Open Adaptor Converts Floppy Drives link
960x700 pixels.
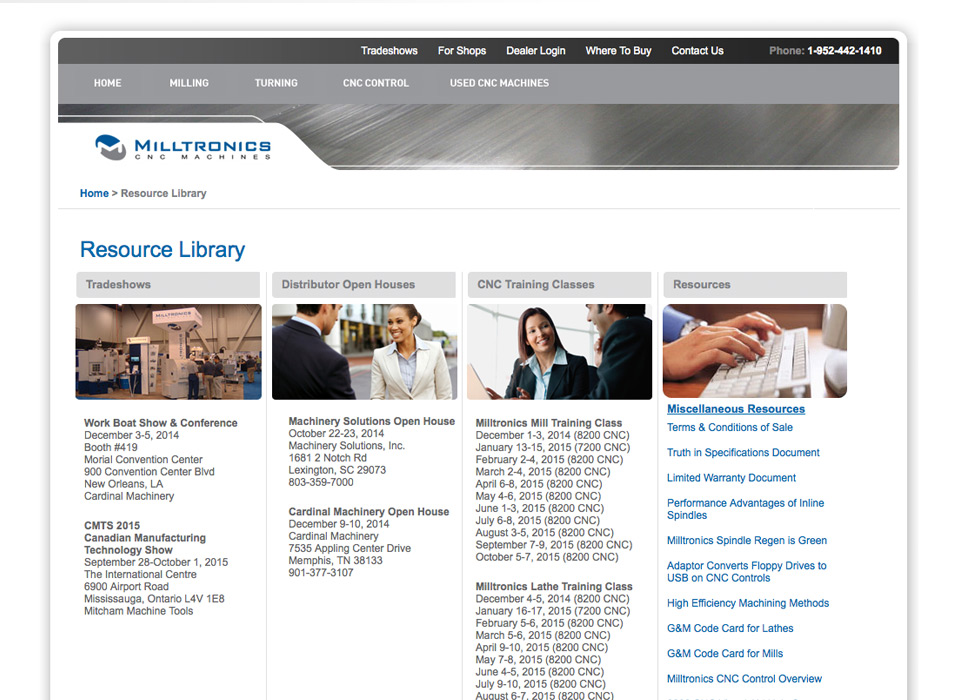pyautogui.click(x=747, y=572)
